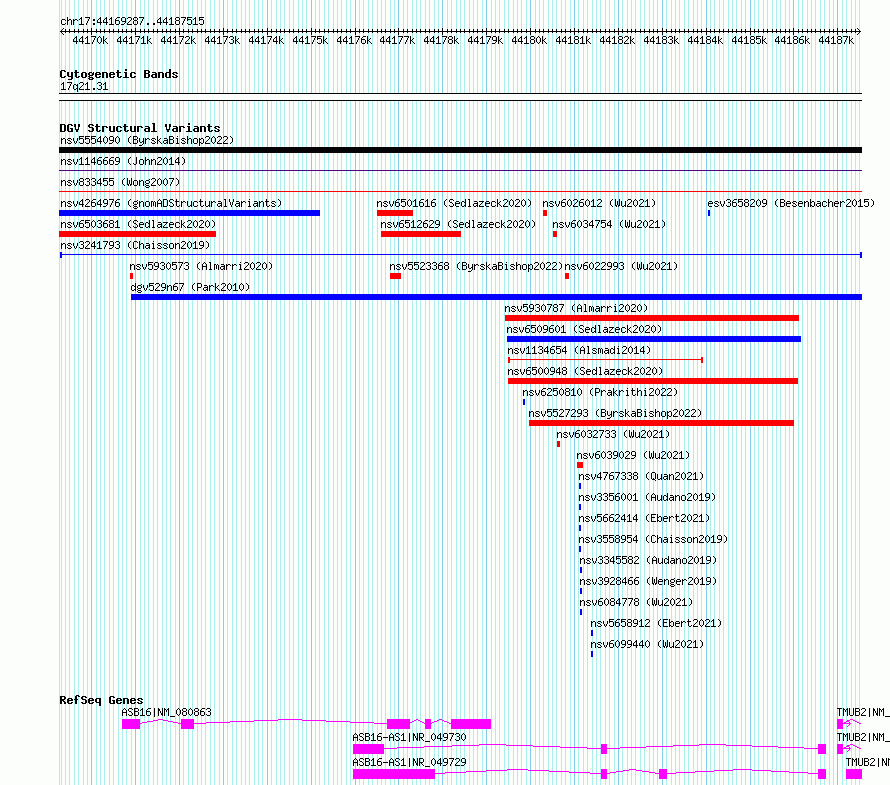The height and width of the screenshot is (785, 890).
Task: Click nsv5930787 (Almarri2020) label
Action: (x=576, y=308)
